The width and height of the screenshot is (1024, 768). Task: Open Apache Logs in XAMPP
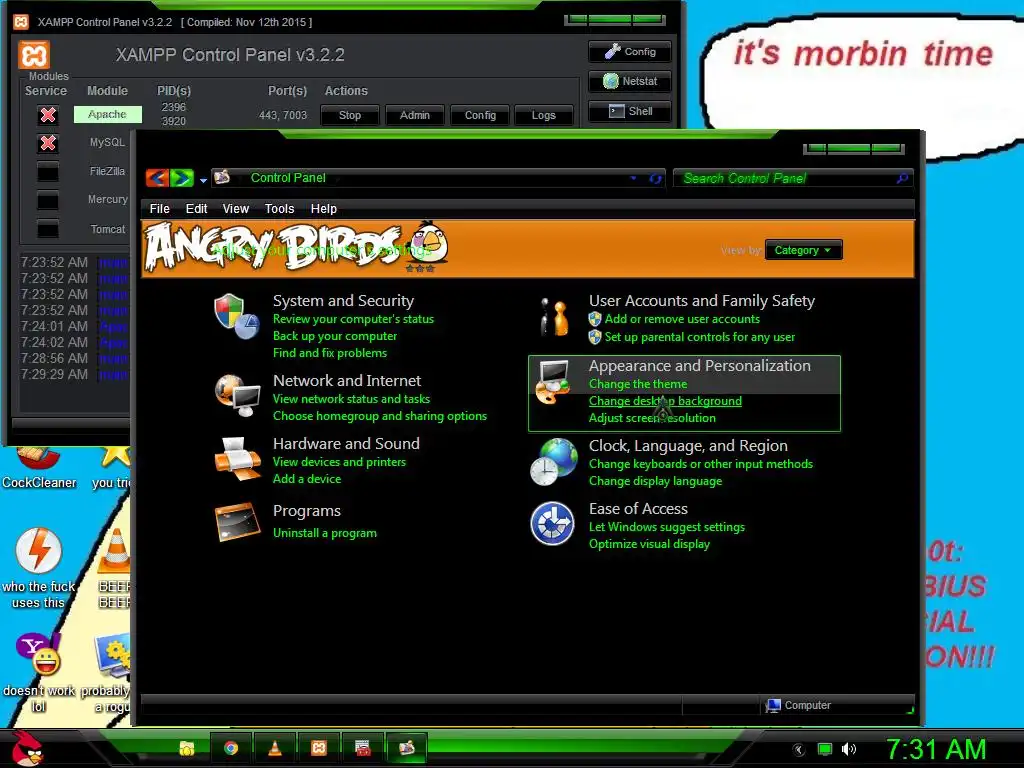click(543, 115)
